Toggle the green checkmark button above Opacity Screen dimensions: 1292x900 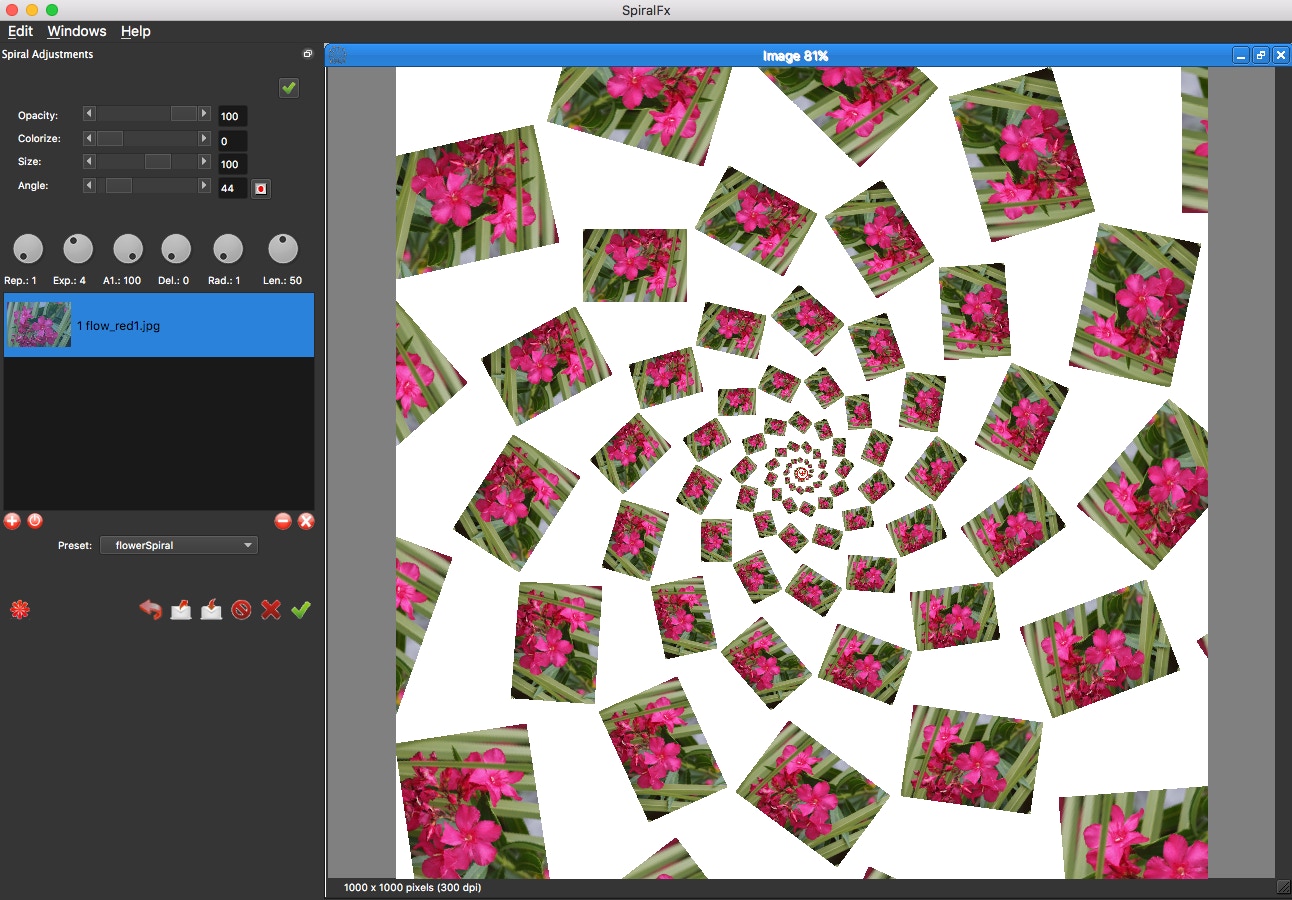[x=289, y=88]
